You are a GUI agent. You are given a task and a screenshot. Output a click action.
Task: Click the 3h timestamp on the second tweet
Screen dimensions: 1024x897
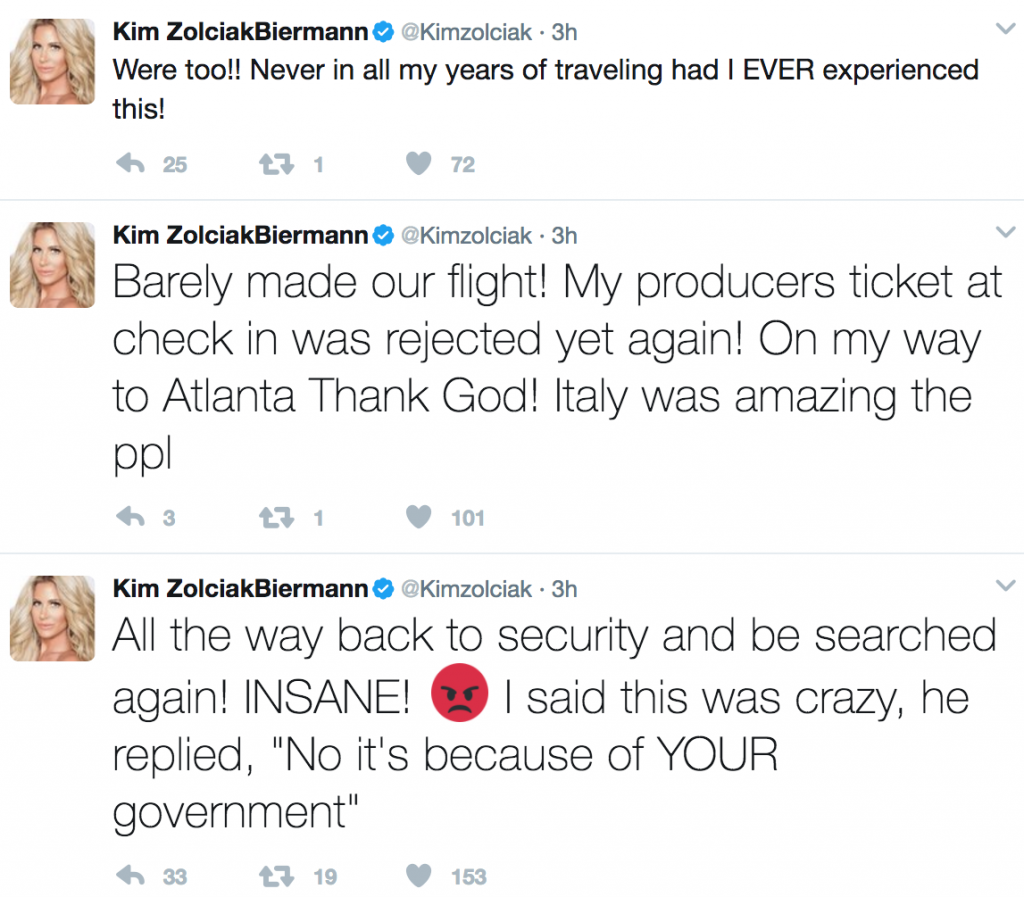pyautogui.click(x=563, y=235)
